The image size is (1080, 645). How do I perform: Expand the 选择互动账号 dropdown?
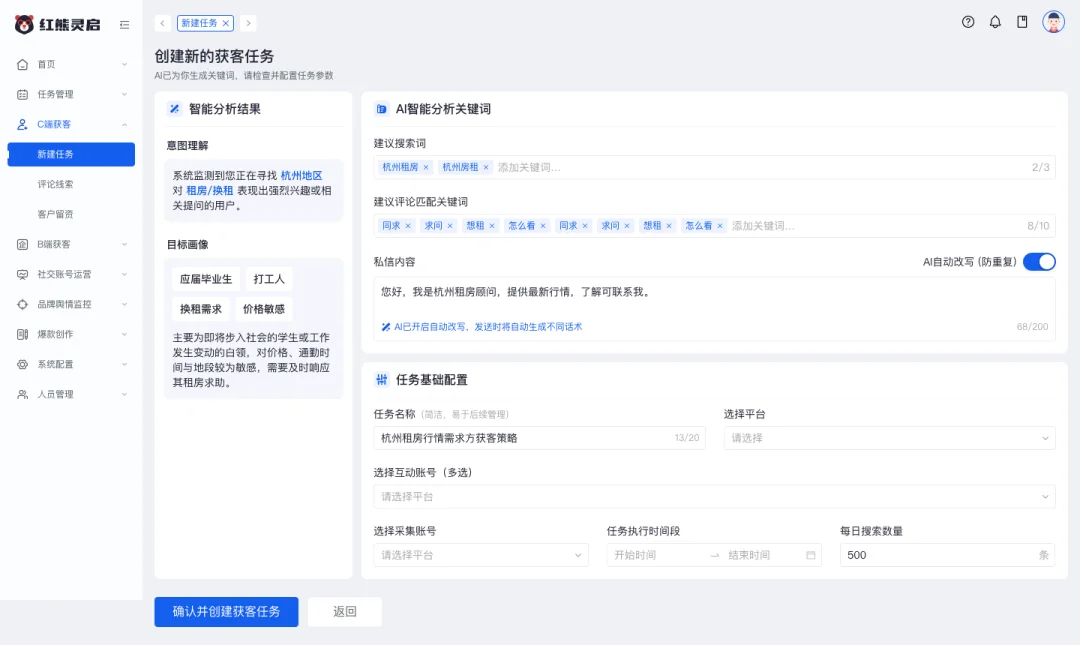[714, 495]
